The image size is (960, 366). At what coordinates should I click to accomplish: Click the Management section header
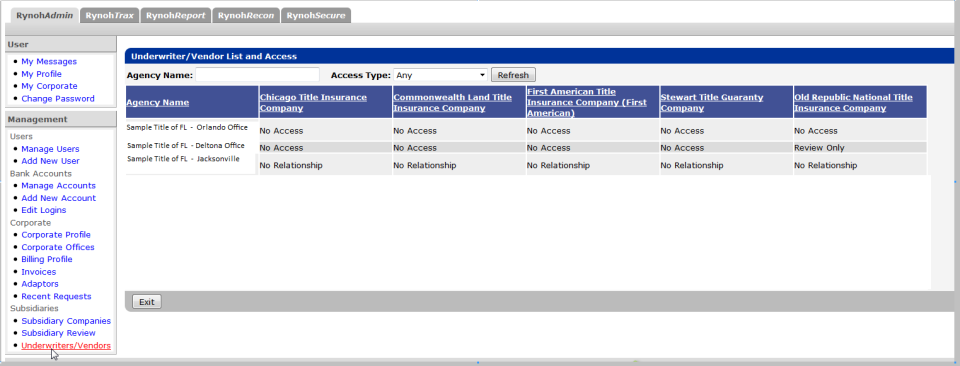pyautogui.click(x=61, y=119)
